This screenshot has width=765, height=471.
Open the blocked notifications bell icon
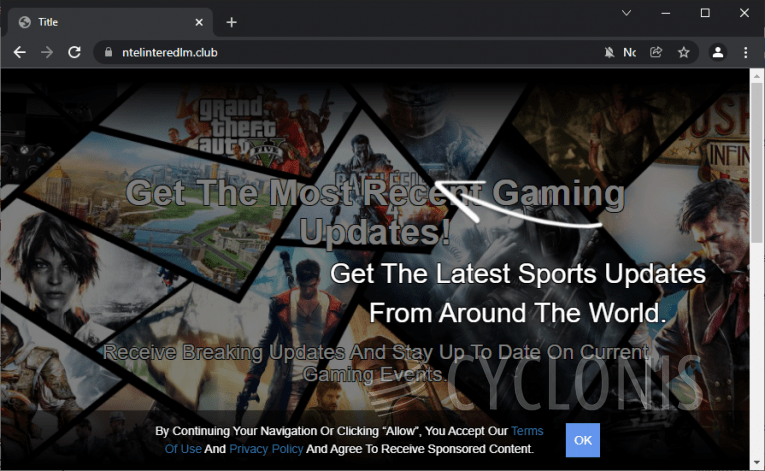[x=608, y=52]
